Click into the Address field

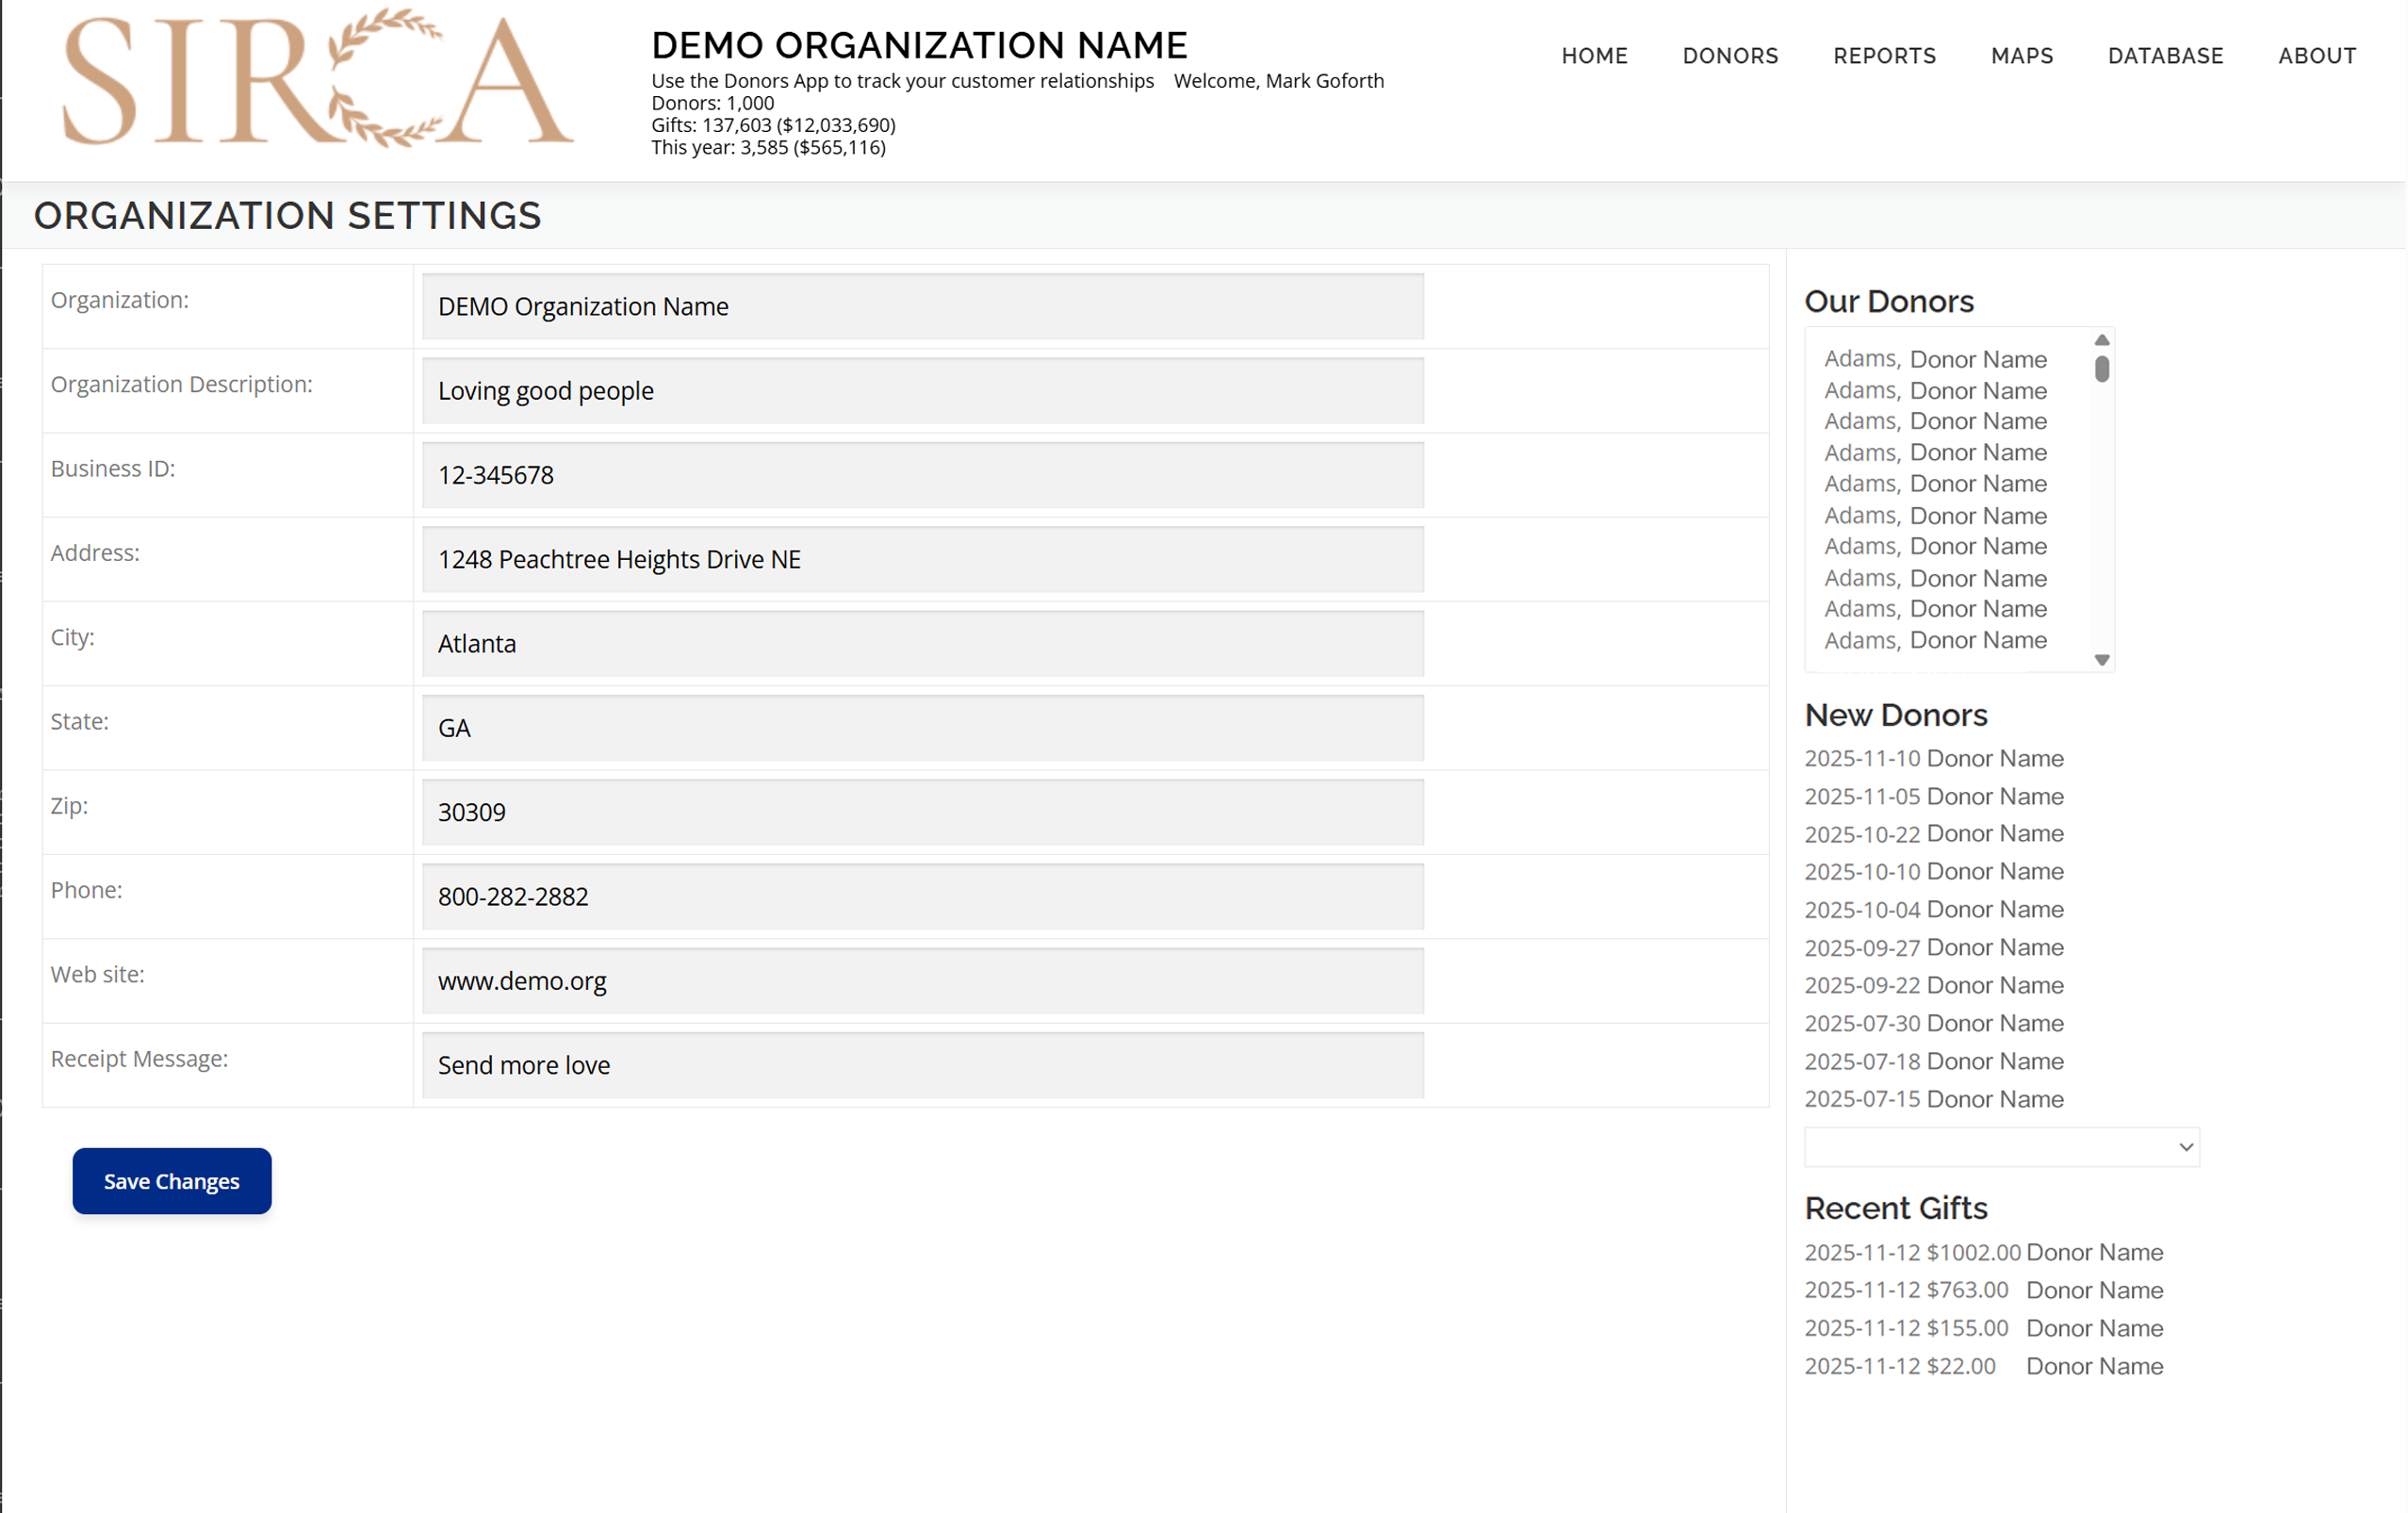pos(922,560)
